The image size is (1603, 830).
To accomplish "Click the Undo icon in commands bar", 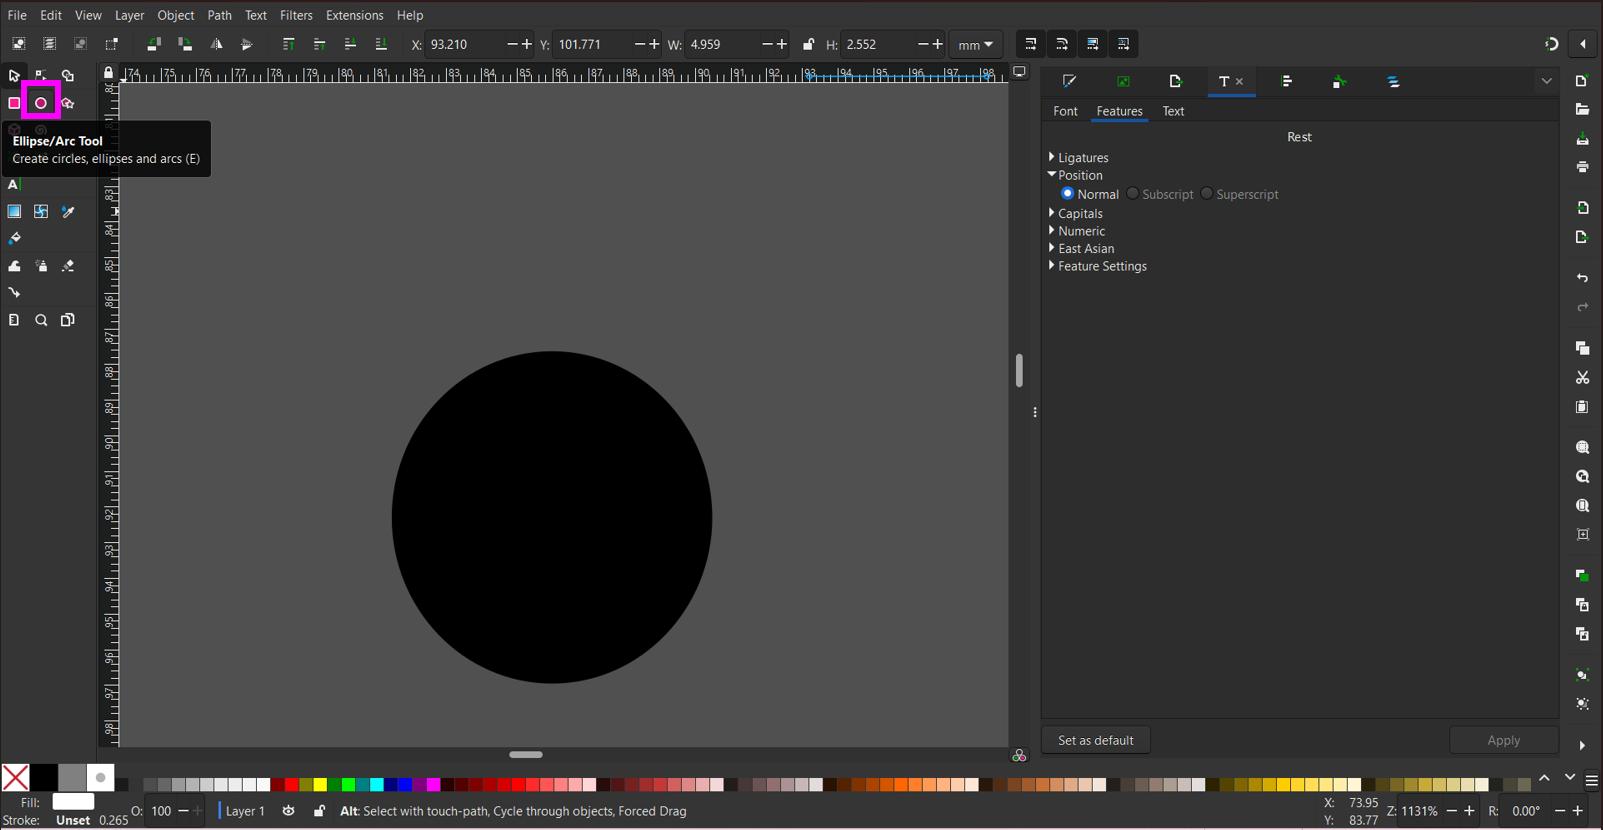I will click(x=1582, y=278).
